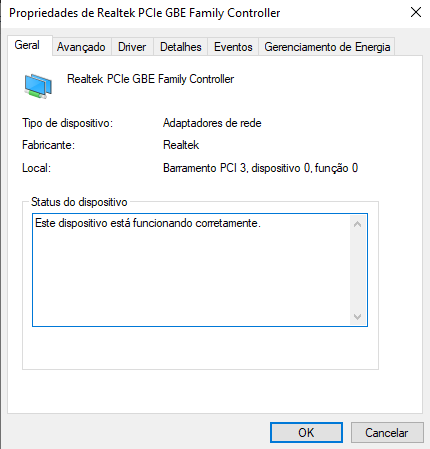Go to the Detalhes tab
This screenshot has width=430, height=449.
click(x=181, y=47)
